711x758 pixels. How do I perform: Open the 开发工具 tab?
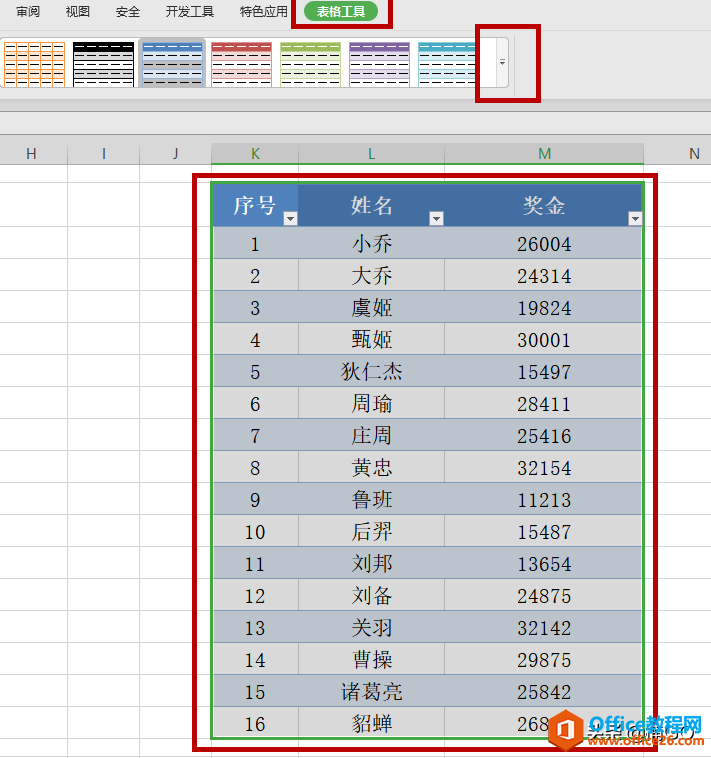[189, 11]
